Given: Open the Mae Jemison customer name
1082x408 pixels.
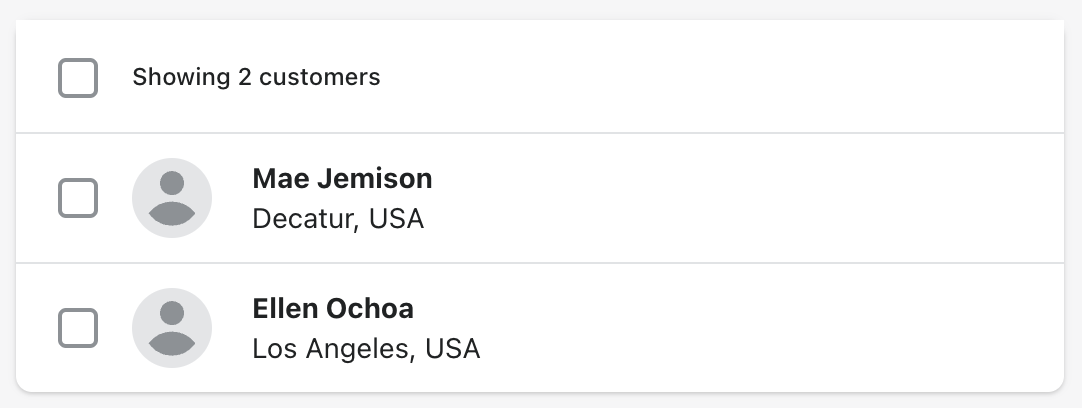Looking at the screenshot, I should point(342,179).
